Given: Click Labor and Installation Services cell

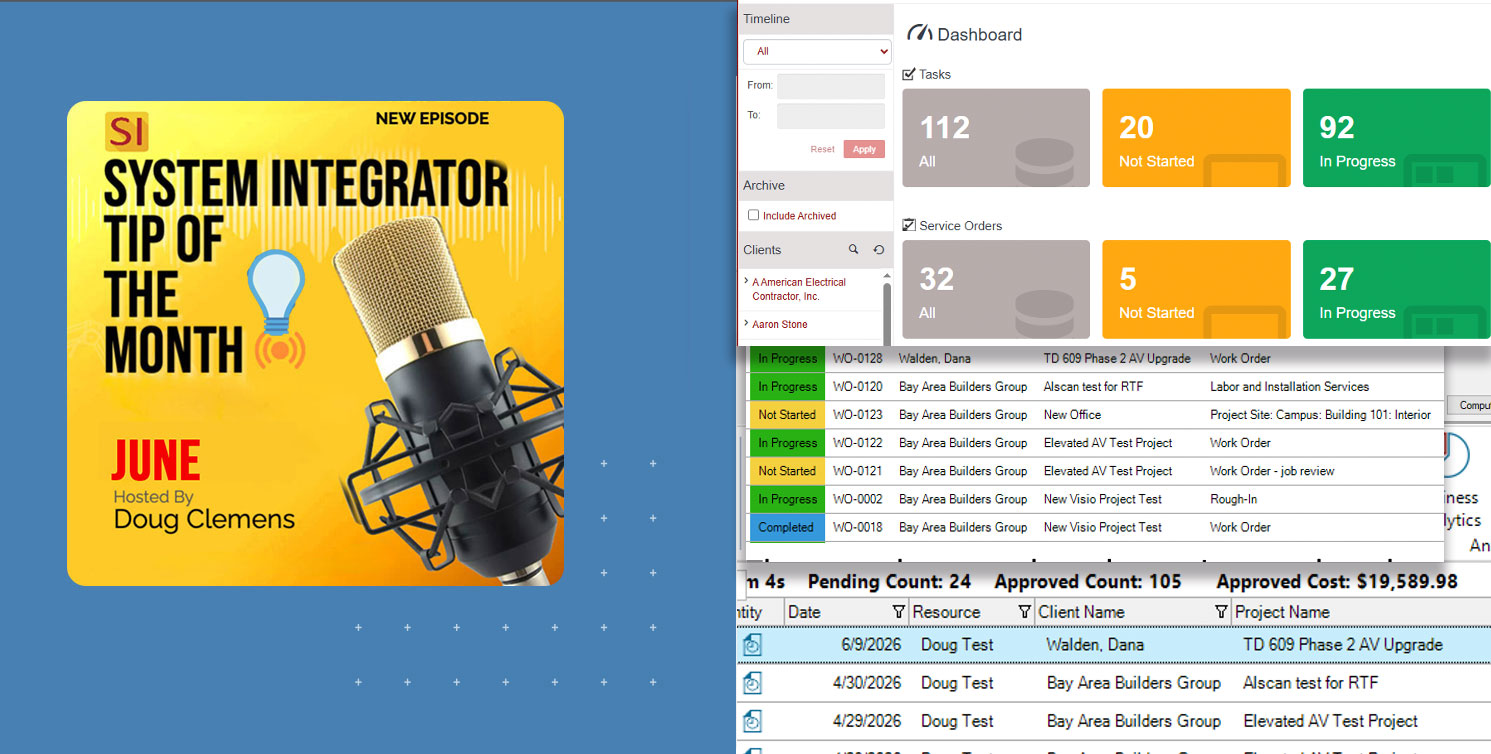Looking at the screenshot, I should pos(1289,386).
